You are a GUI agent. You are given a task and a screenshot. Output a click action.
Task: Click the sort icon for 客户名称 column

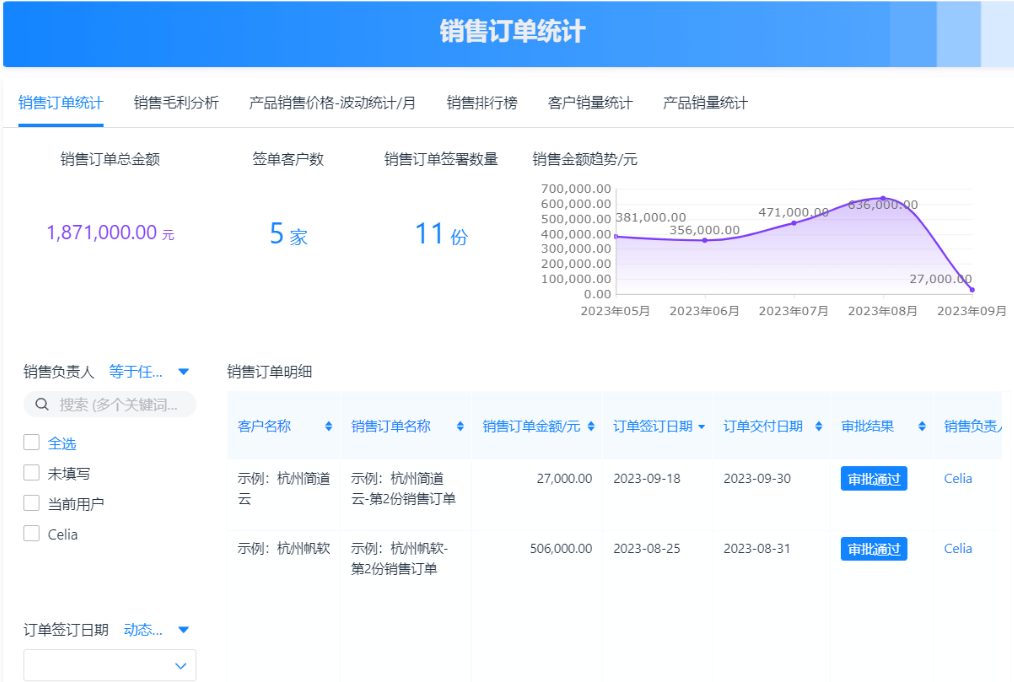click(x=329, y=426)
